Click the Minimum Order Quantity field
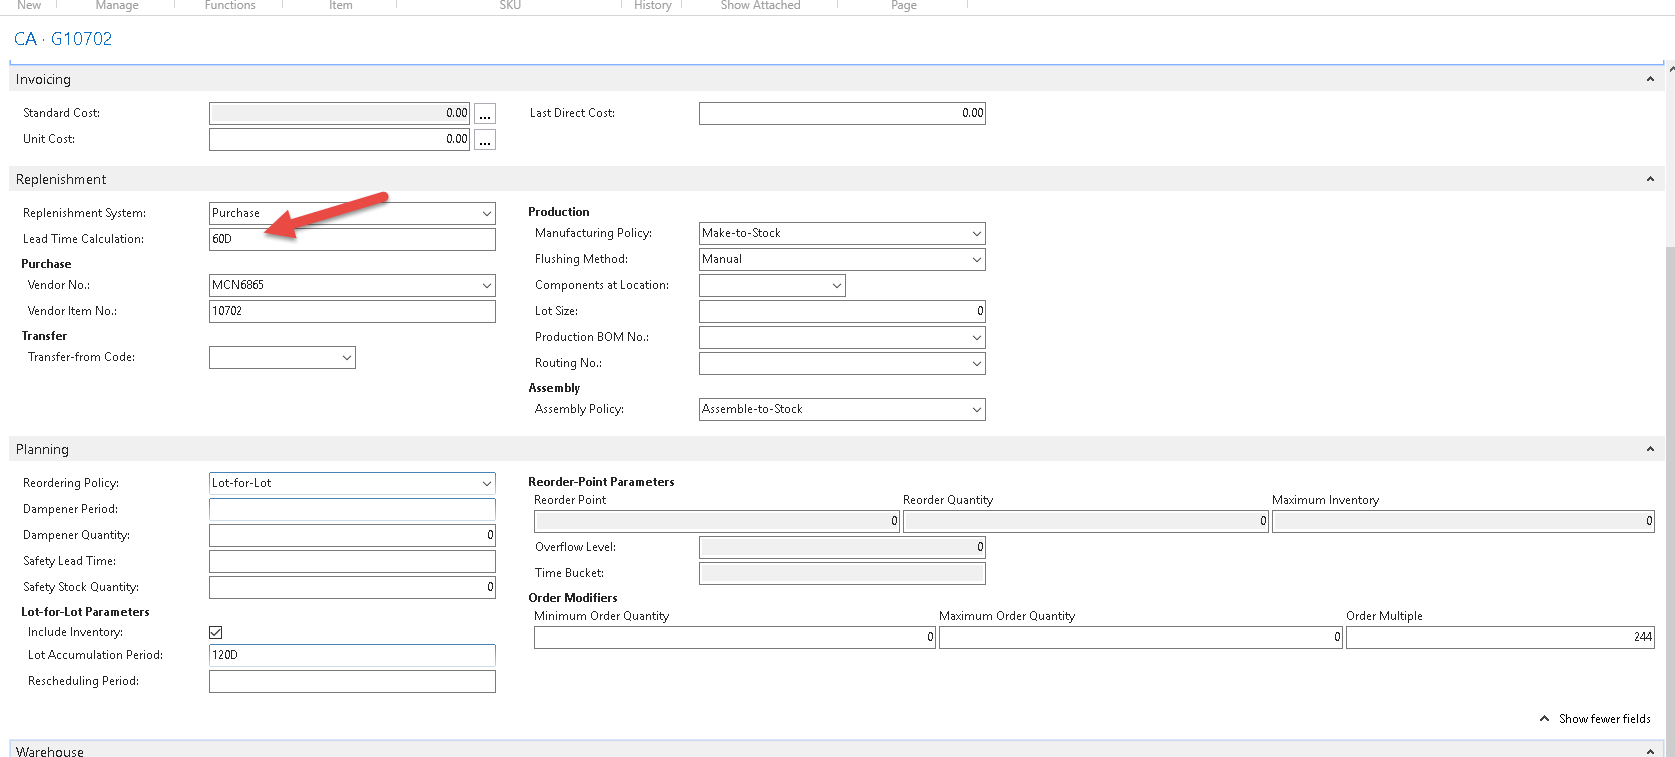This screenshot has width=1675, height=757. [x=735, y=637]
